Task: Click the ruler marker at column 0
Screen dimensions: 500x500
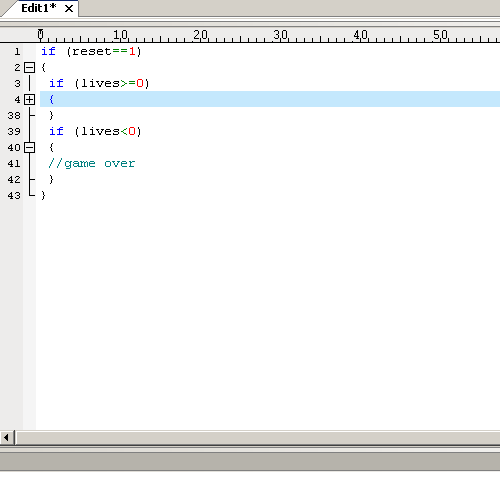Action: pos(40,34)
